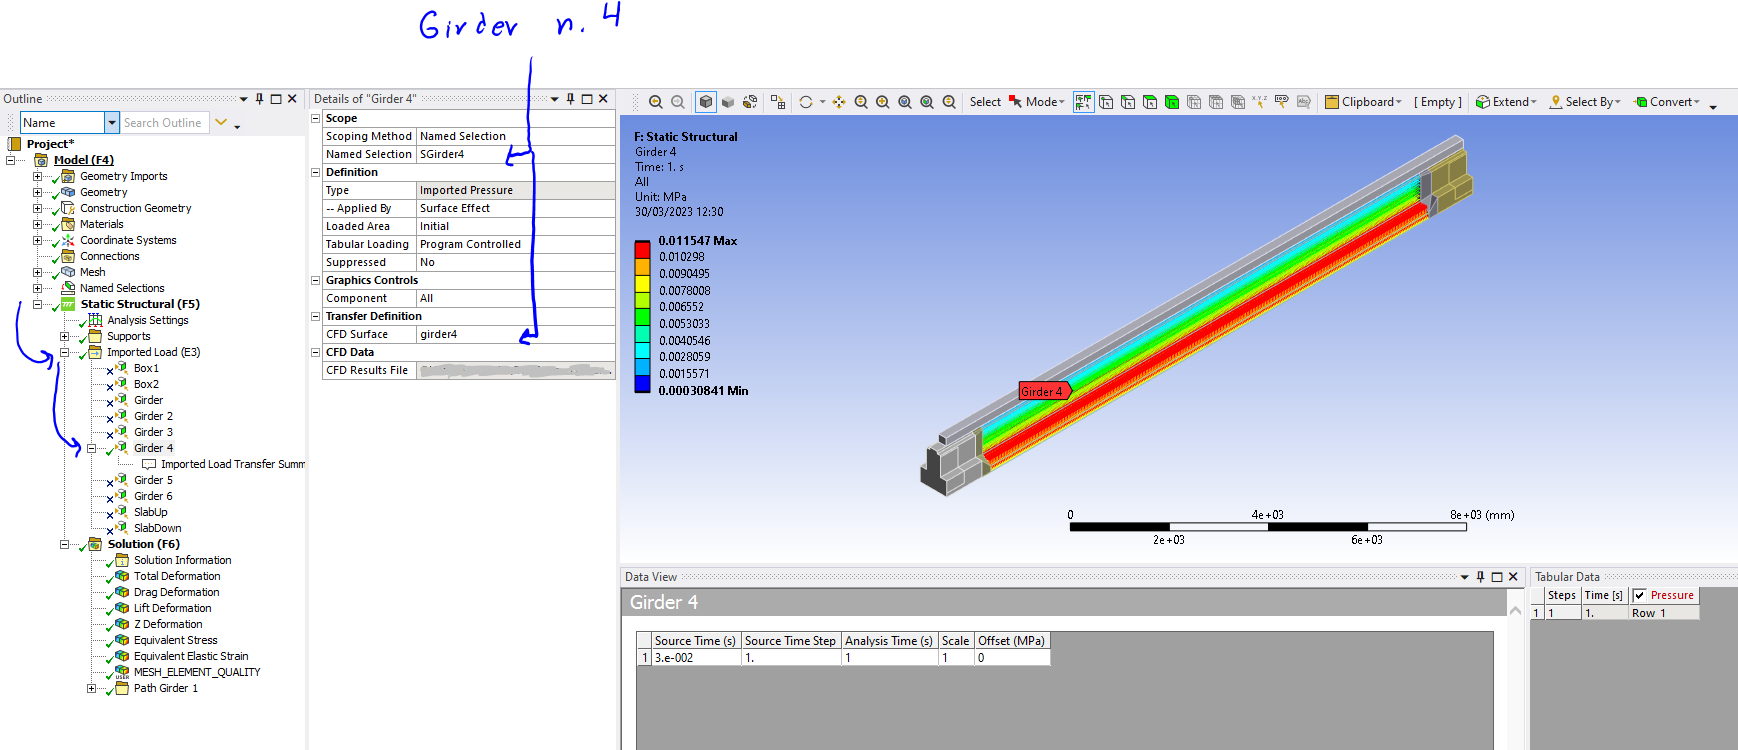Click the red legend color band
The height and width of the screenshot is (750, 1738).
click(x=642, y=250)
